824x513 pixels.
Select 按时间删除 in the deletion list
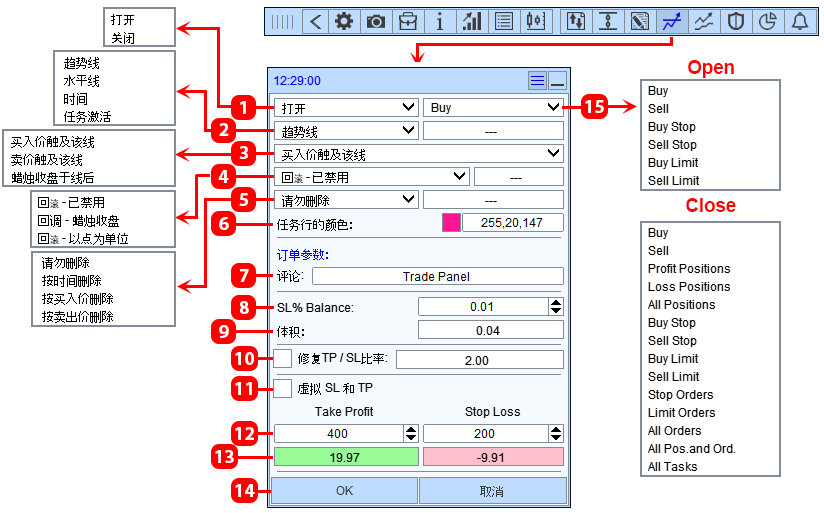pyautogui.click(x=71, y=281)
